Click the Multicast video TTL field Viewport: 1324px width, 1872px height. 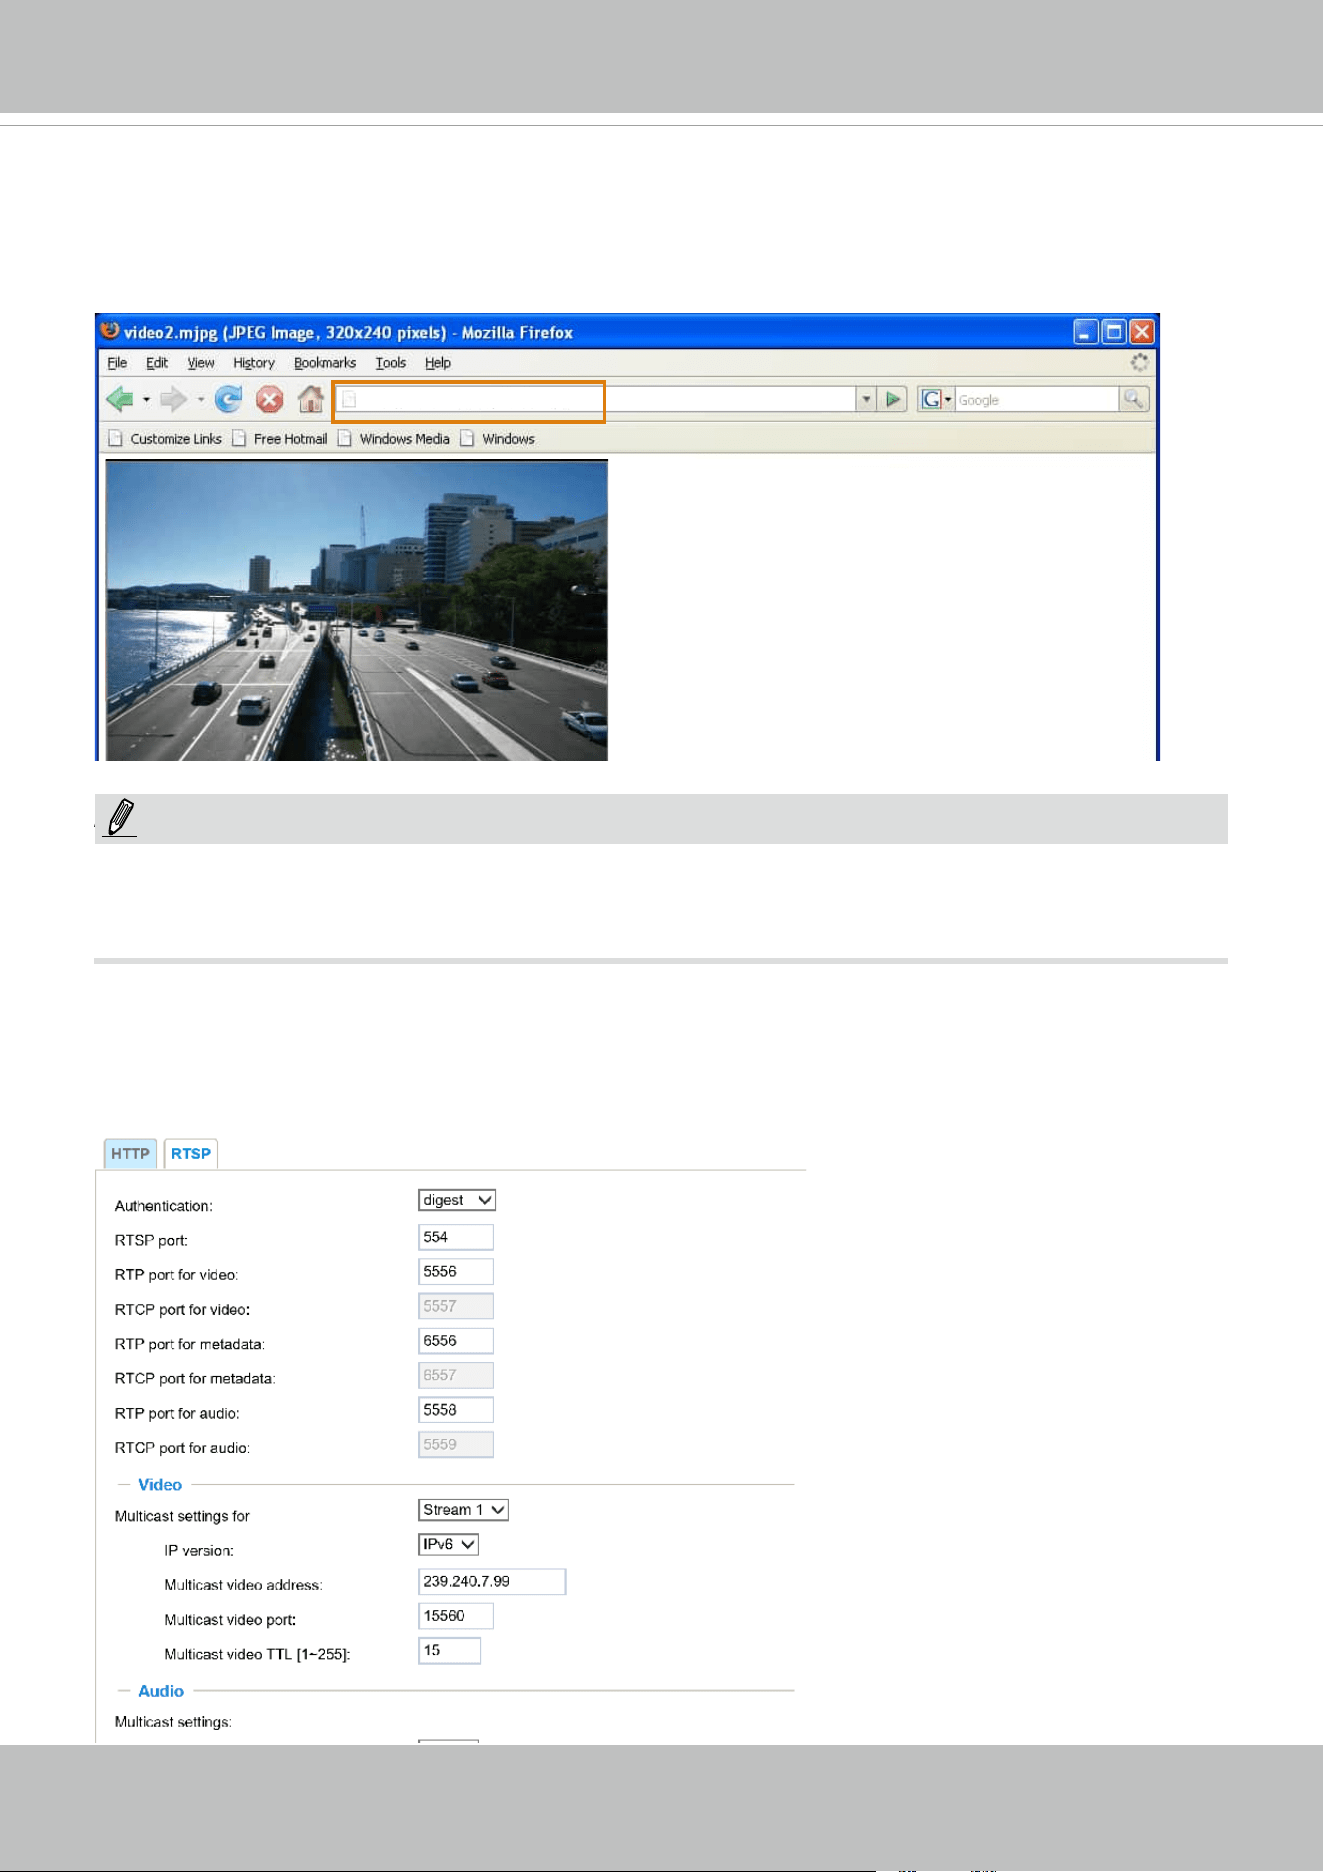click(449, 1651)
